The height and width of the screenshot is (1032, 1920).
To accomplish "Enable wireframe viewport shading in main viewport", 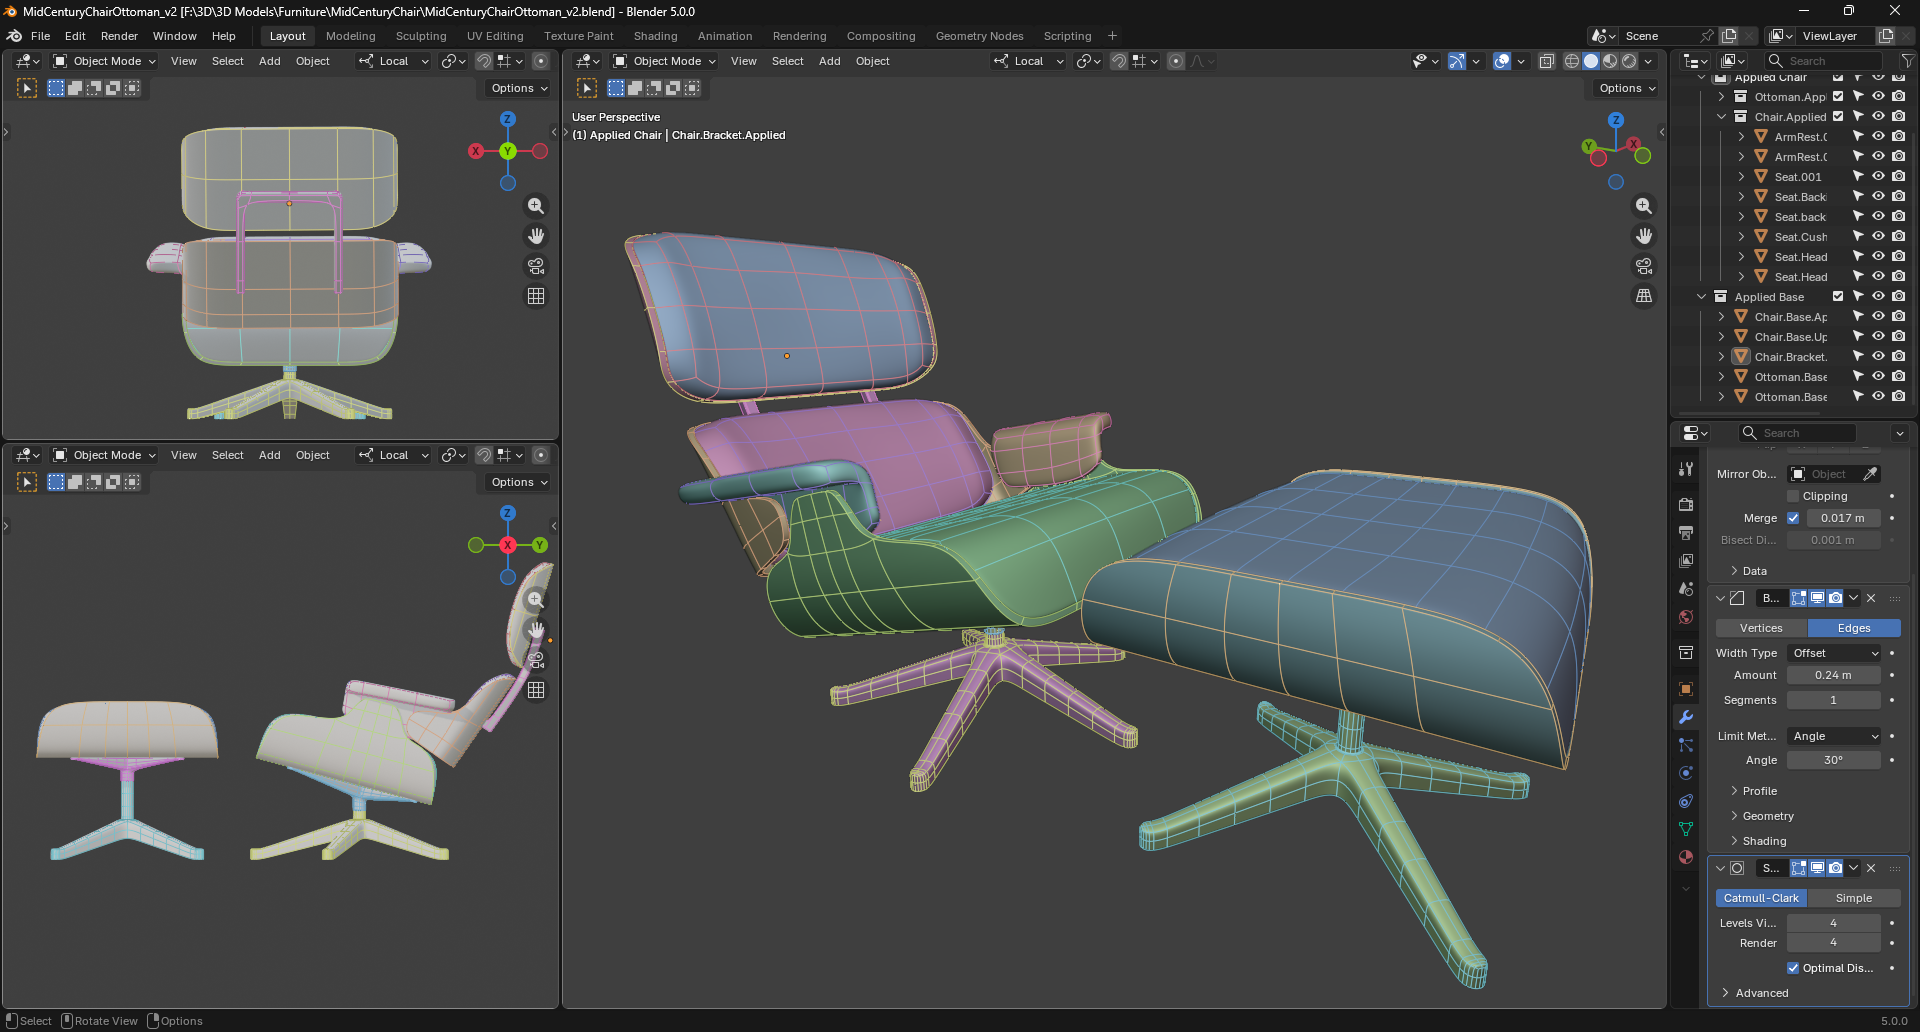I will [1572, 61].
